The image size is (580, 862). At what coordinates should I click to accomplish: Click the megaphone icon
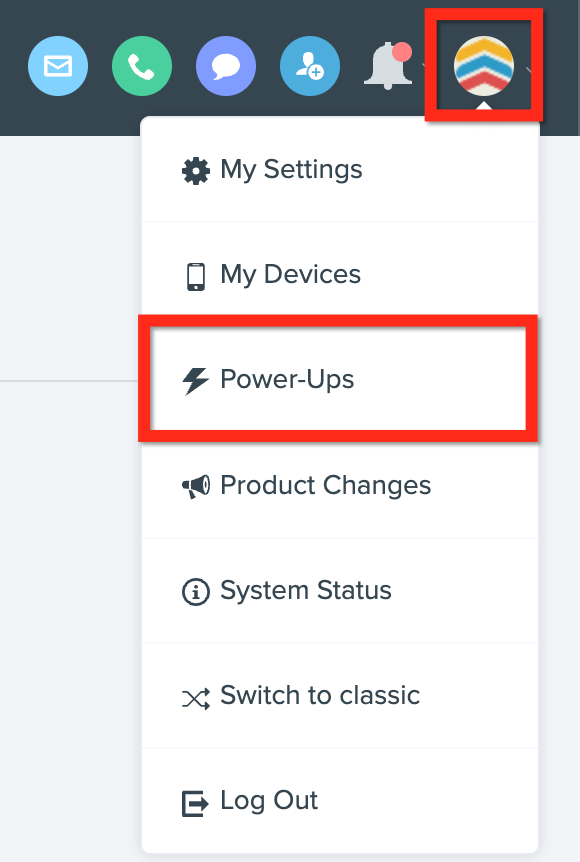(x=196, y=487)
